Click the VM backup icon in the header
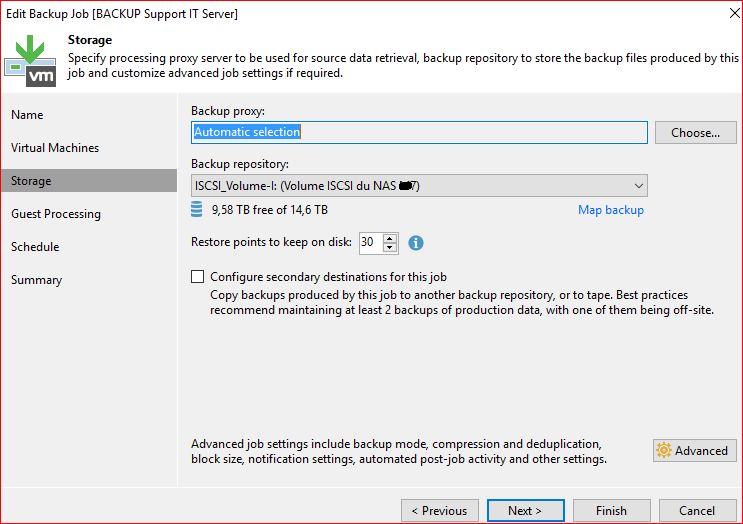Image resolution: width=743 pixels, height=524 pixels. [x=32, y=61]
